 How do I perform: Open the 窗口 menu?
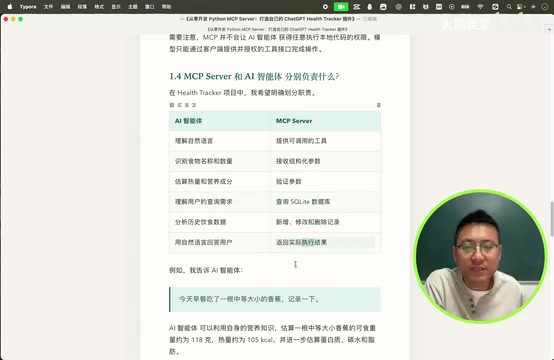coord(150,7)
